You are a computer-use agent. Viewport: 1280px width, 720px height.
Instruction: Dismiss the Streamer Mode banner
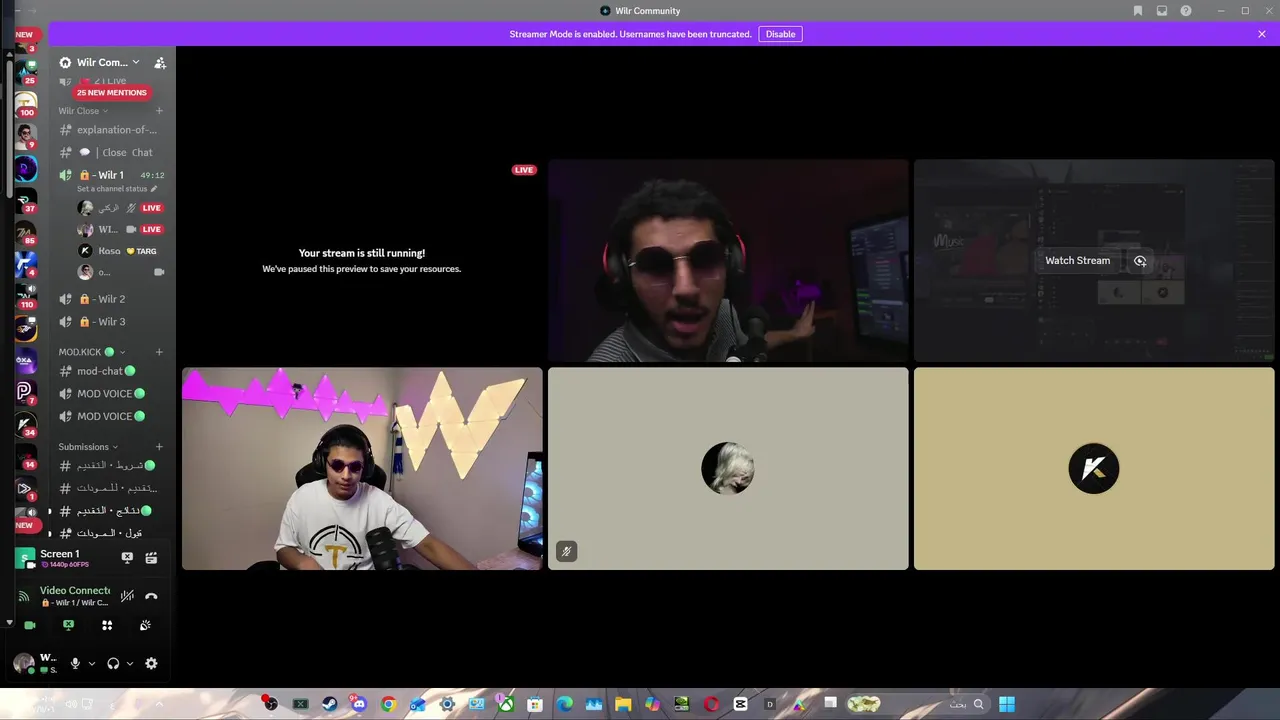(x=1262, y=34)
